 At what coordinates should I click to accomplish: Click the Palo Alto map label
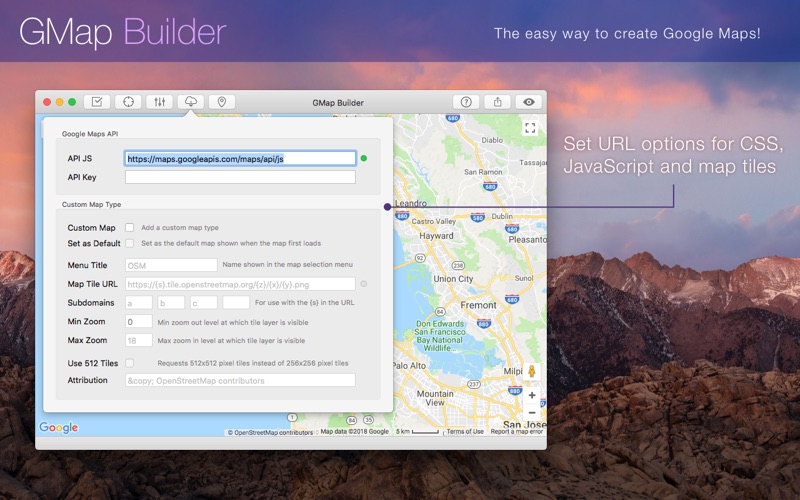coord(410,366)
